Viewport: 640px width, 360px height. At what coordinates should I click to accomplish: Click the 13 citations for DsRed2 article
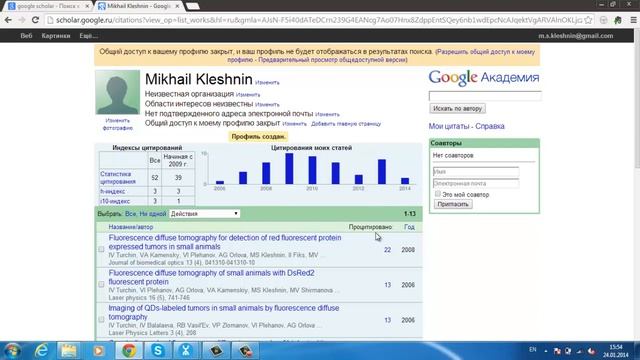[x=387, y=285]
